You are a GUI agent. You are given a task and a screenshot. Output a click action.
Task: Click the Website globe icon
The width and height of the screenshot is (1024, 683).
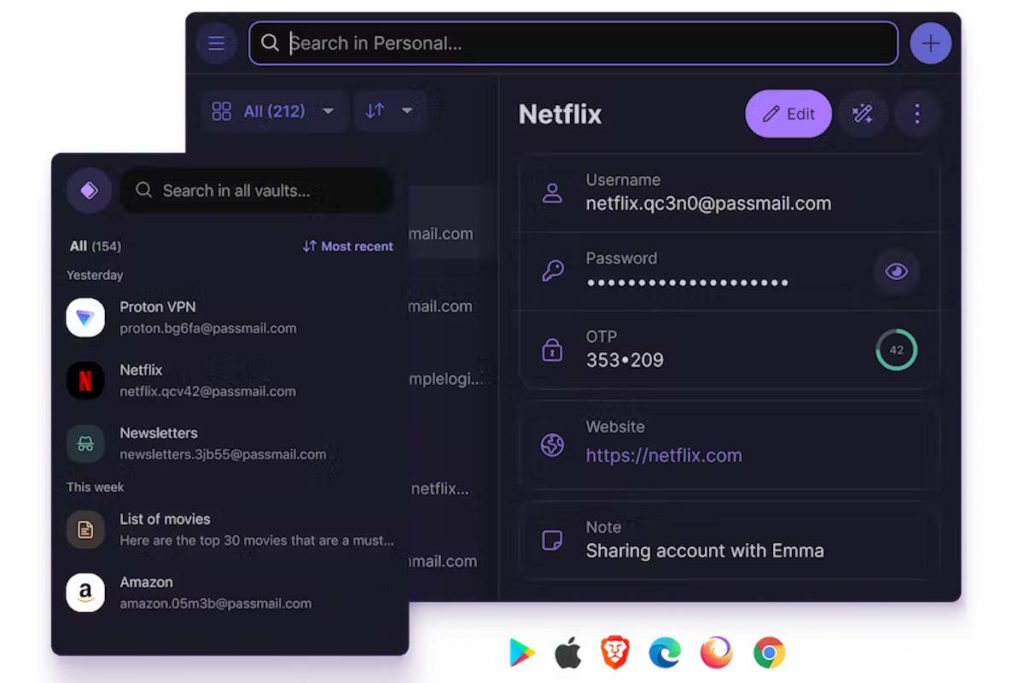(x=552, y=445)
